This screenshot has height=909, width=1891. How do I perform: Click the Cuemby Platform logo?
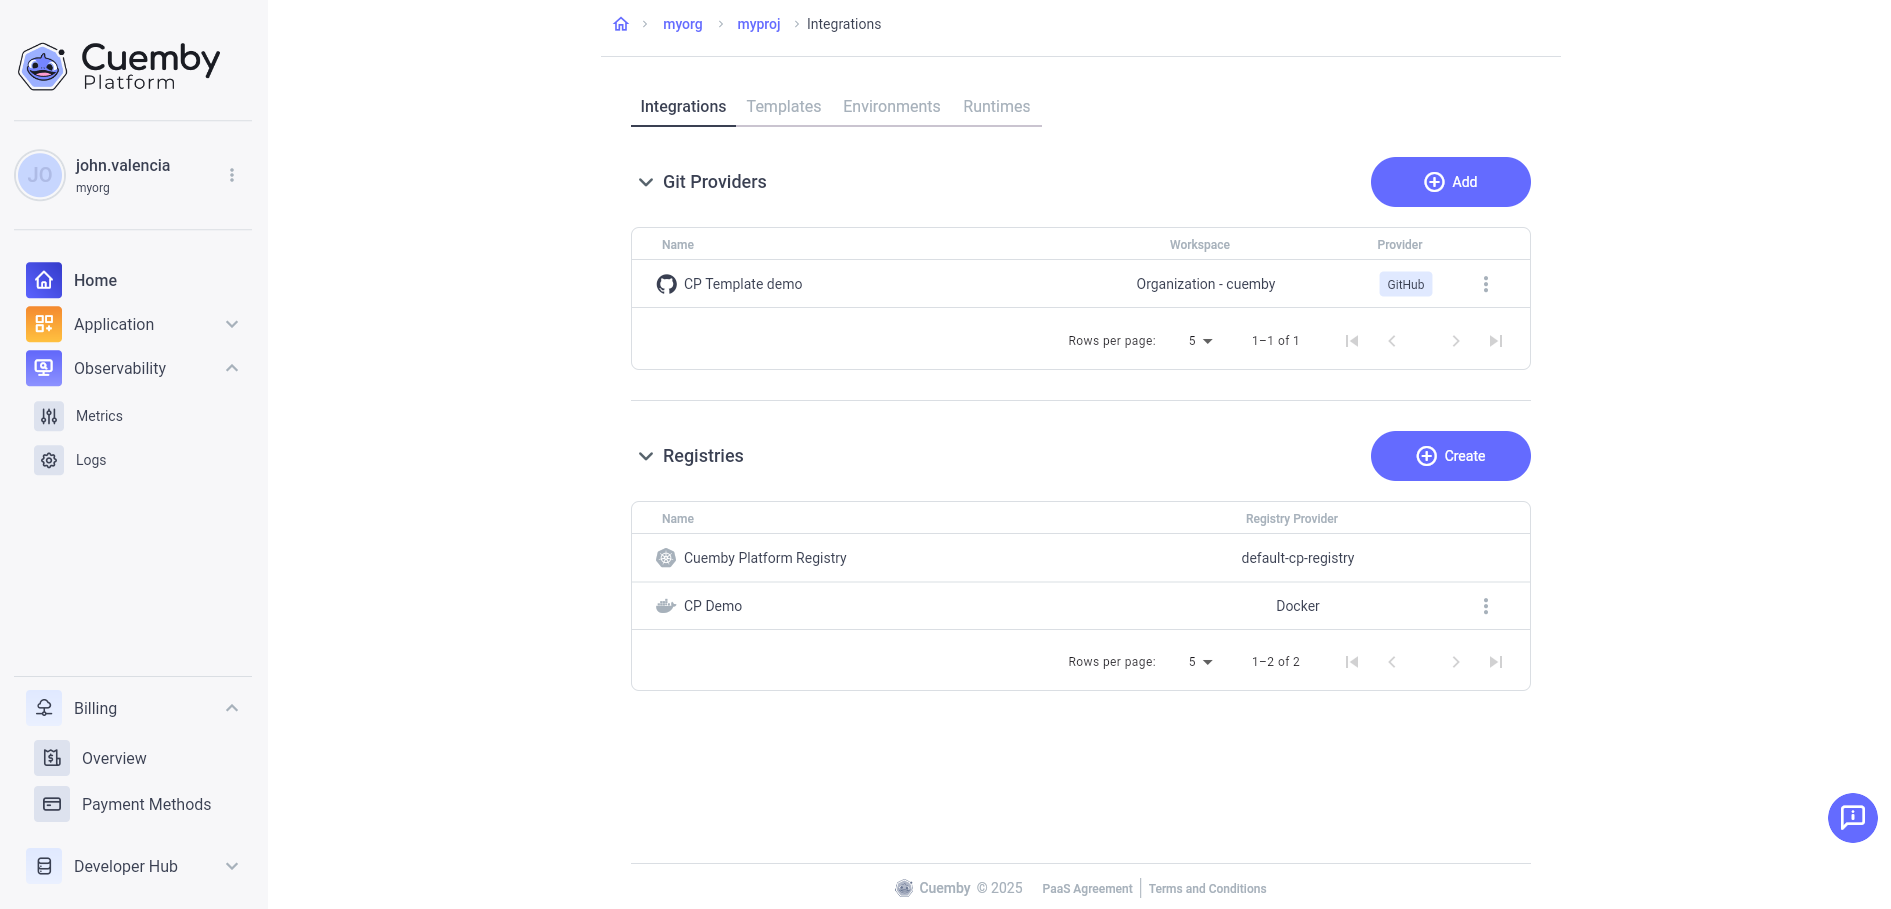tap(118, 66)
